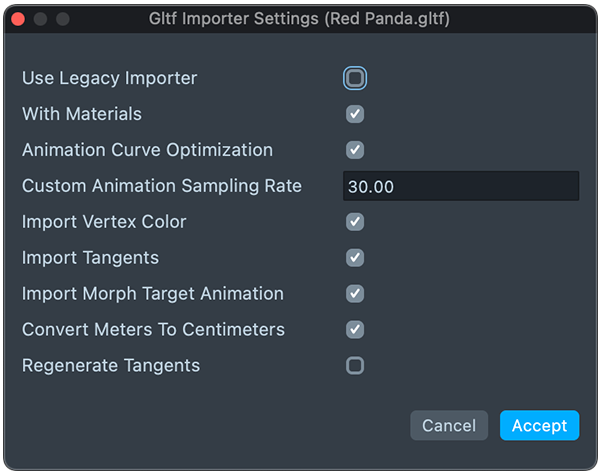
Task: Disable Animation Curve Optimization checkbox
Action: click(355, 150)
